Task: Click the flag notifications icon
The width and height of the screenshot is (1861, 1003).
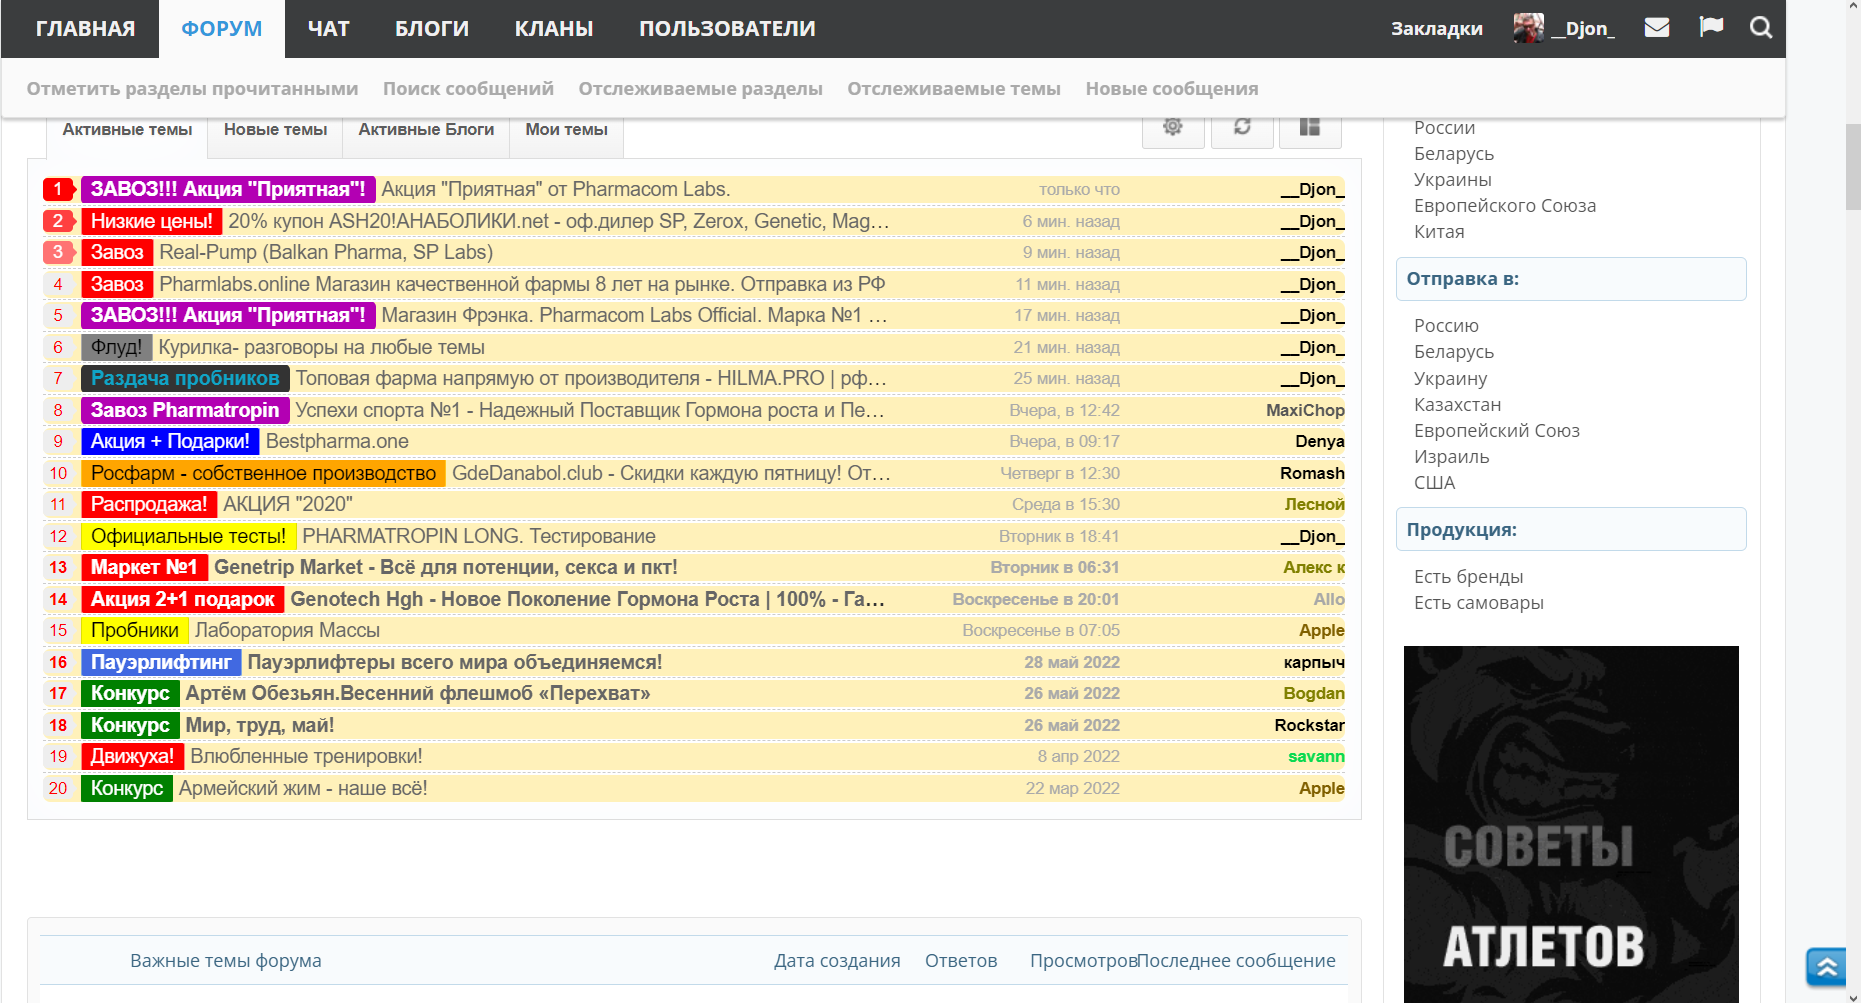Action: point(1711,28)
